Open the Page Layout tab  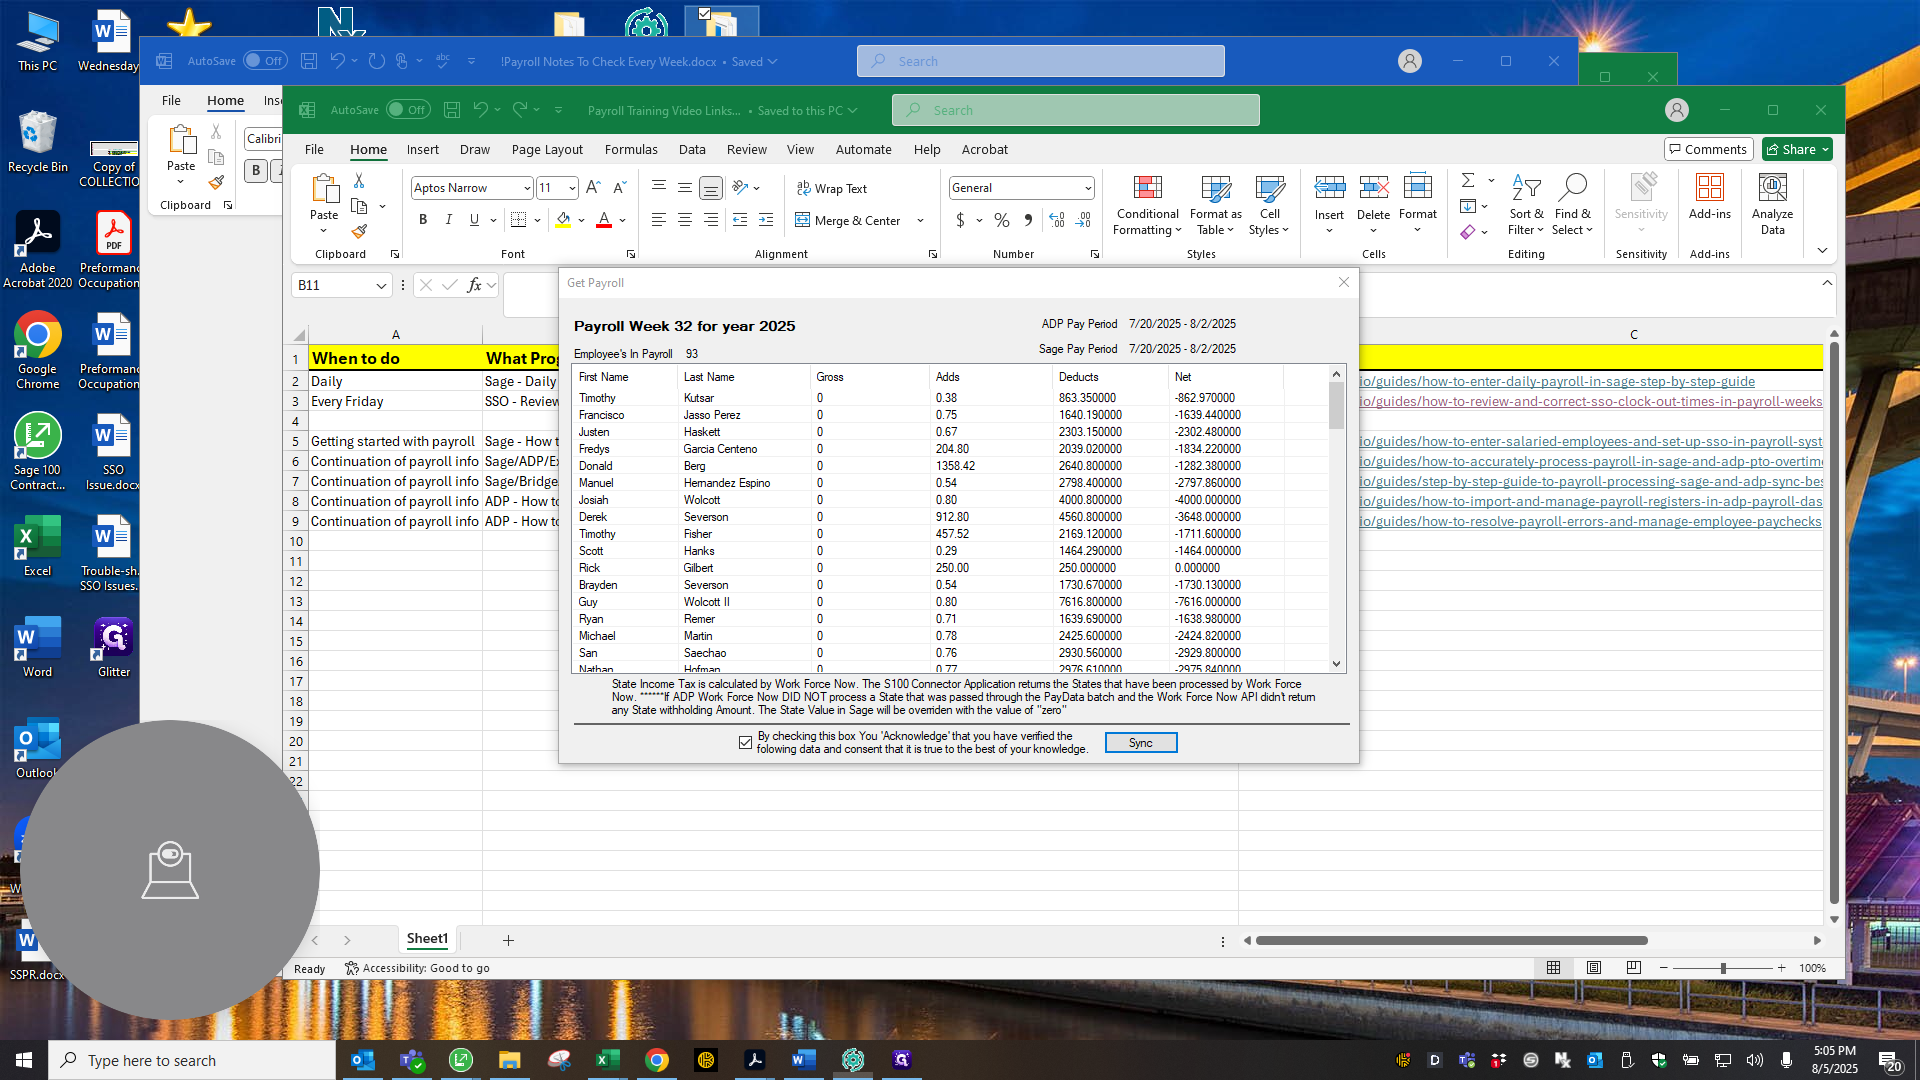point(547,149)
